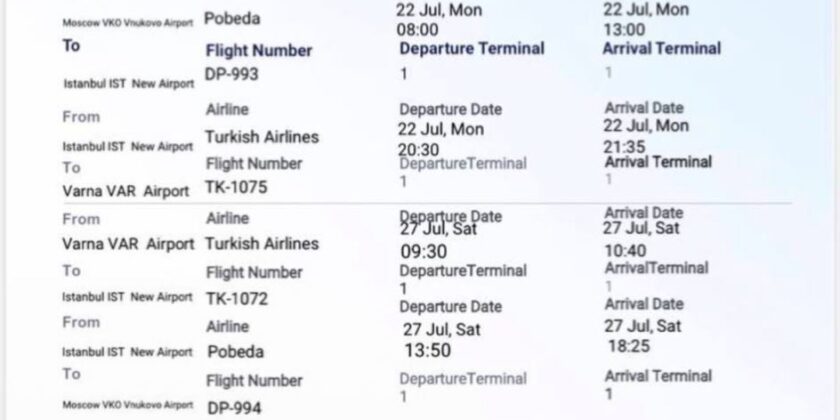Select the 09:30 departure time
The height and width of the screenshot is (420, 840).
423,252
